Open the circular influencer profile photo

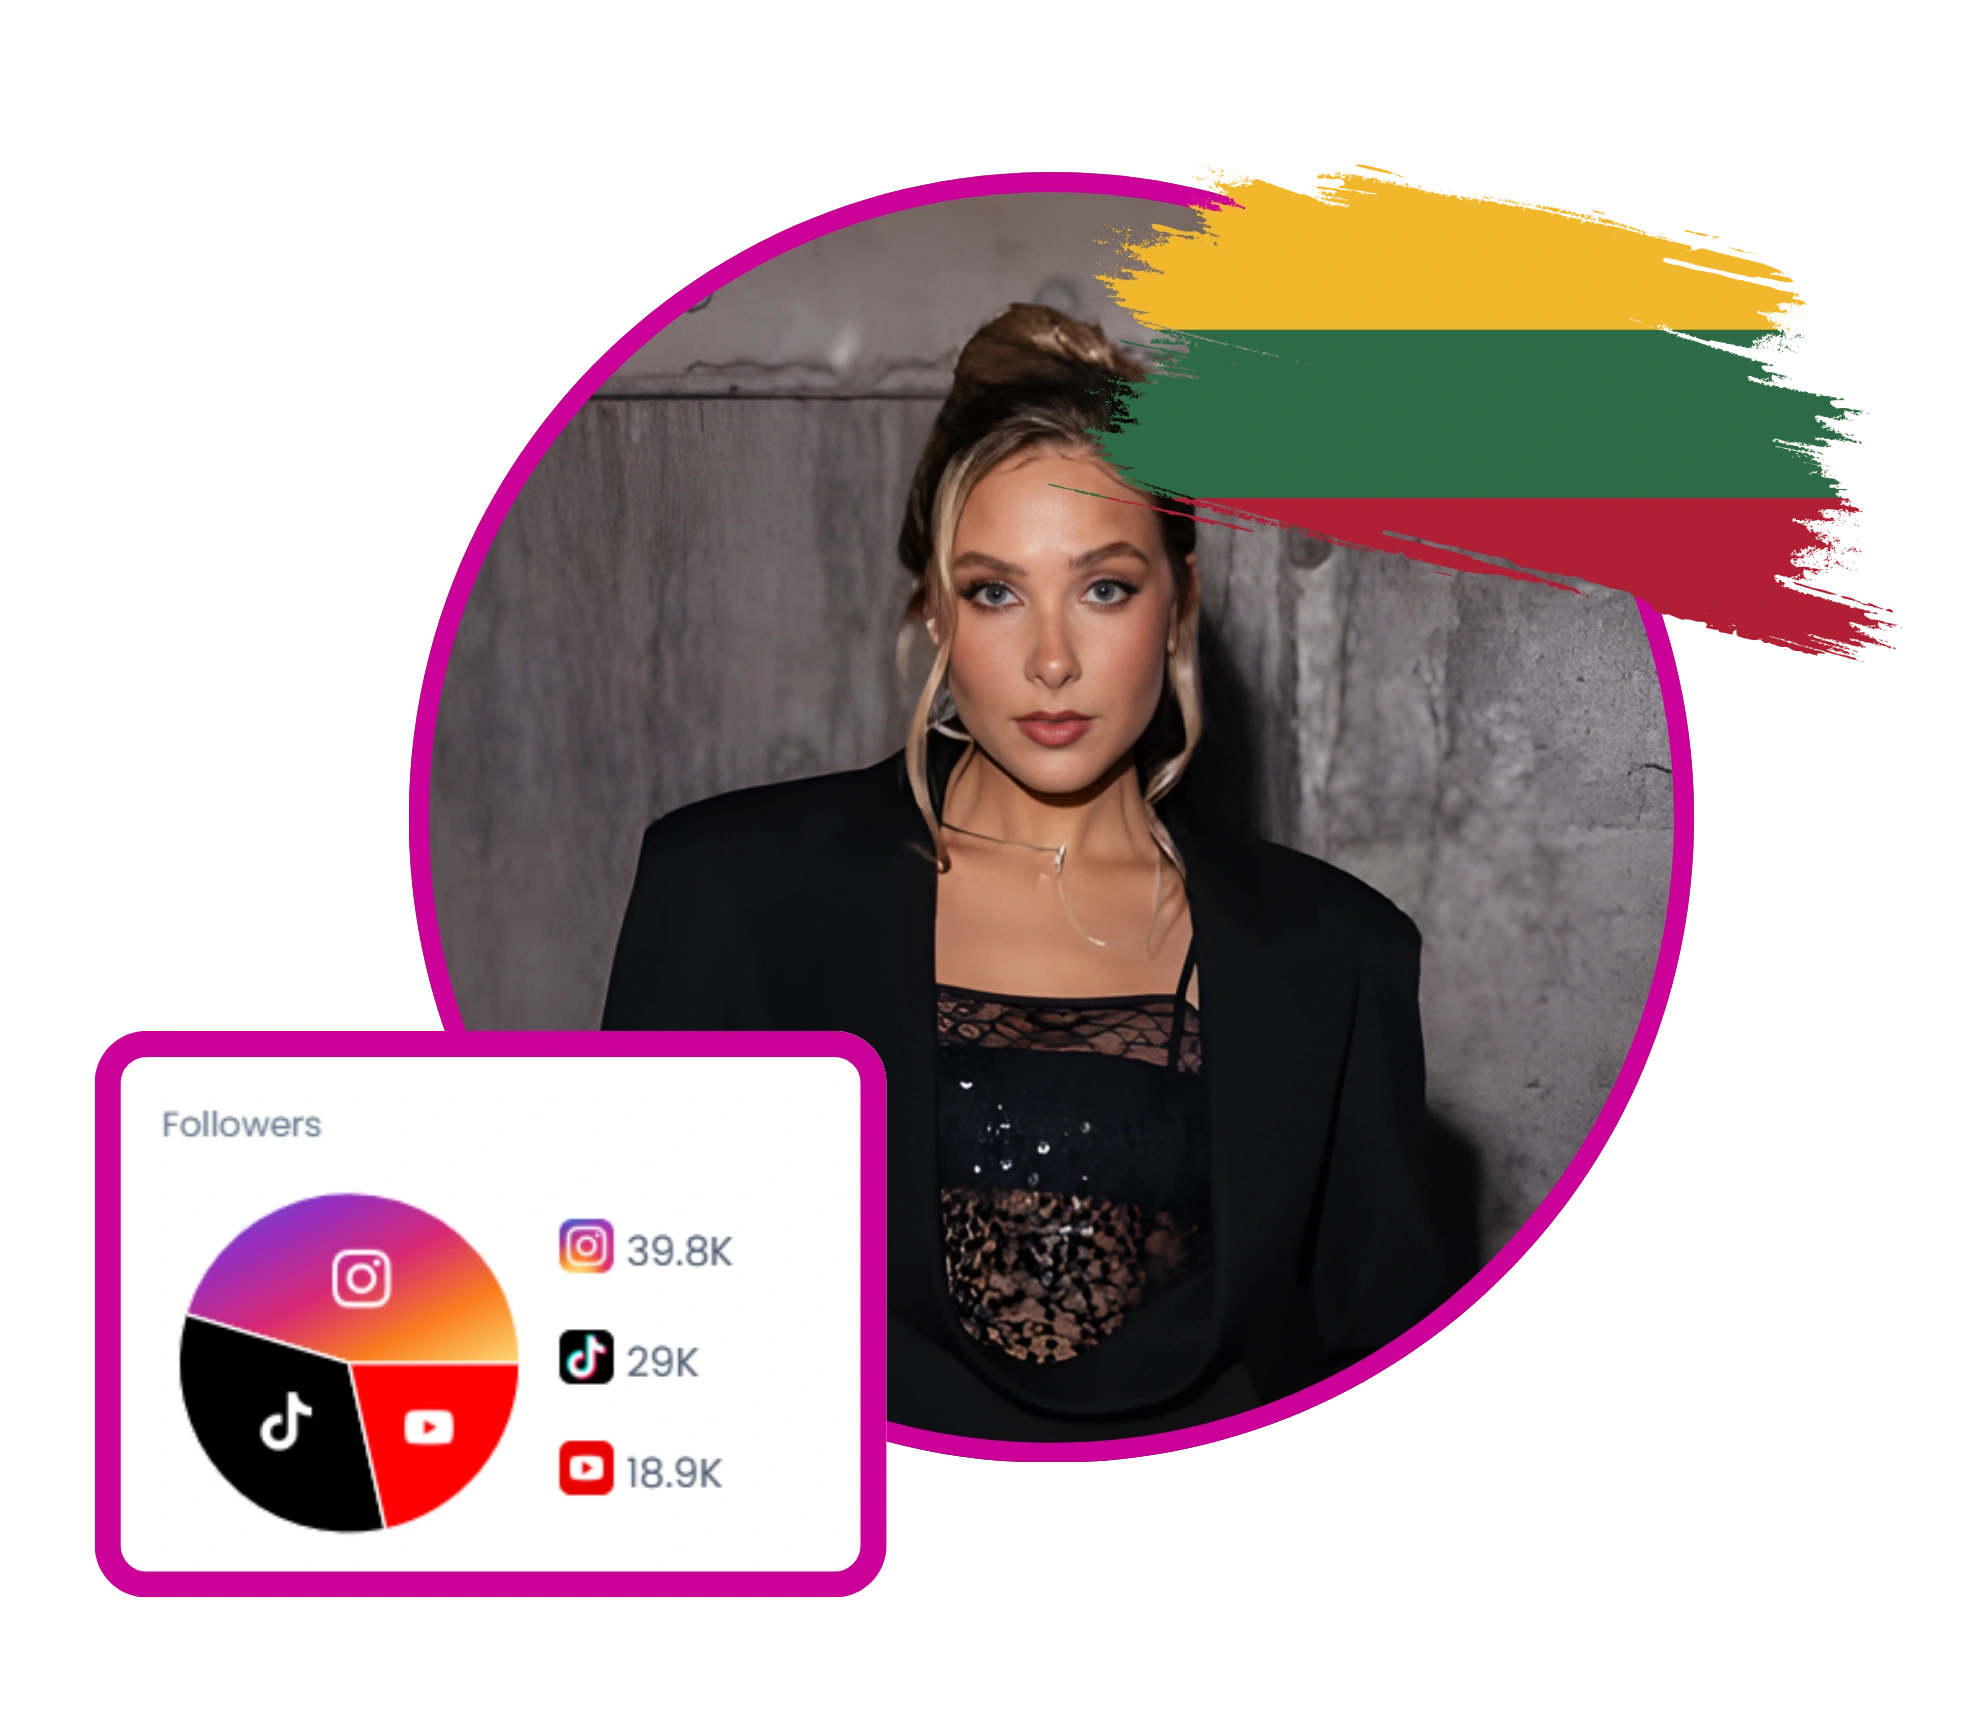1050,815
